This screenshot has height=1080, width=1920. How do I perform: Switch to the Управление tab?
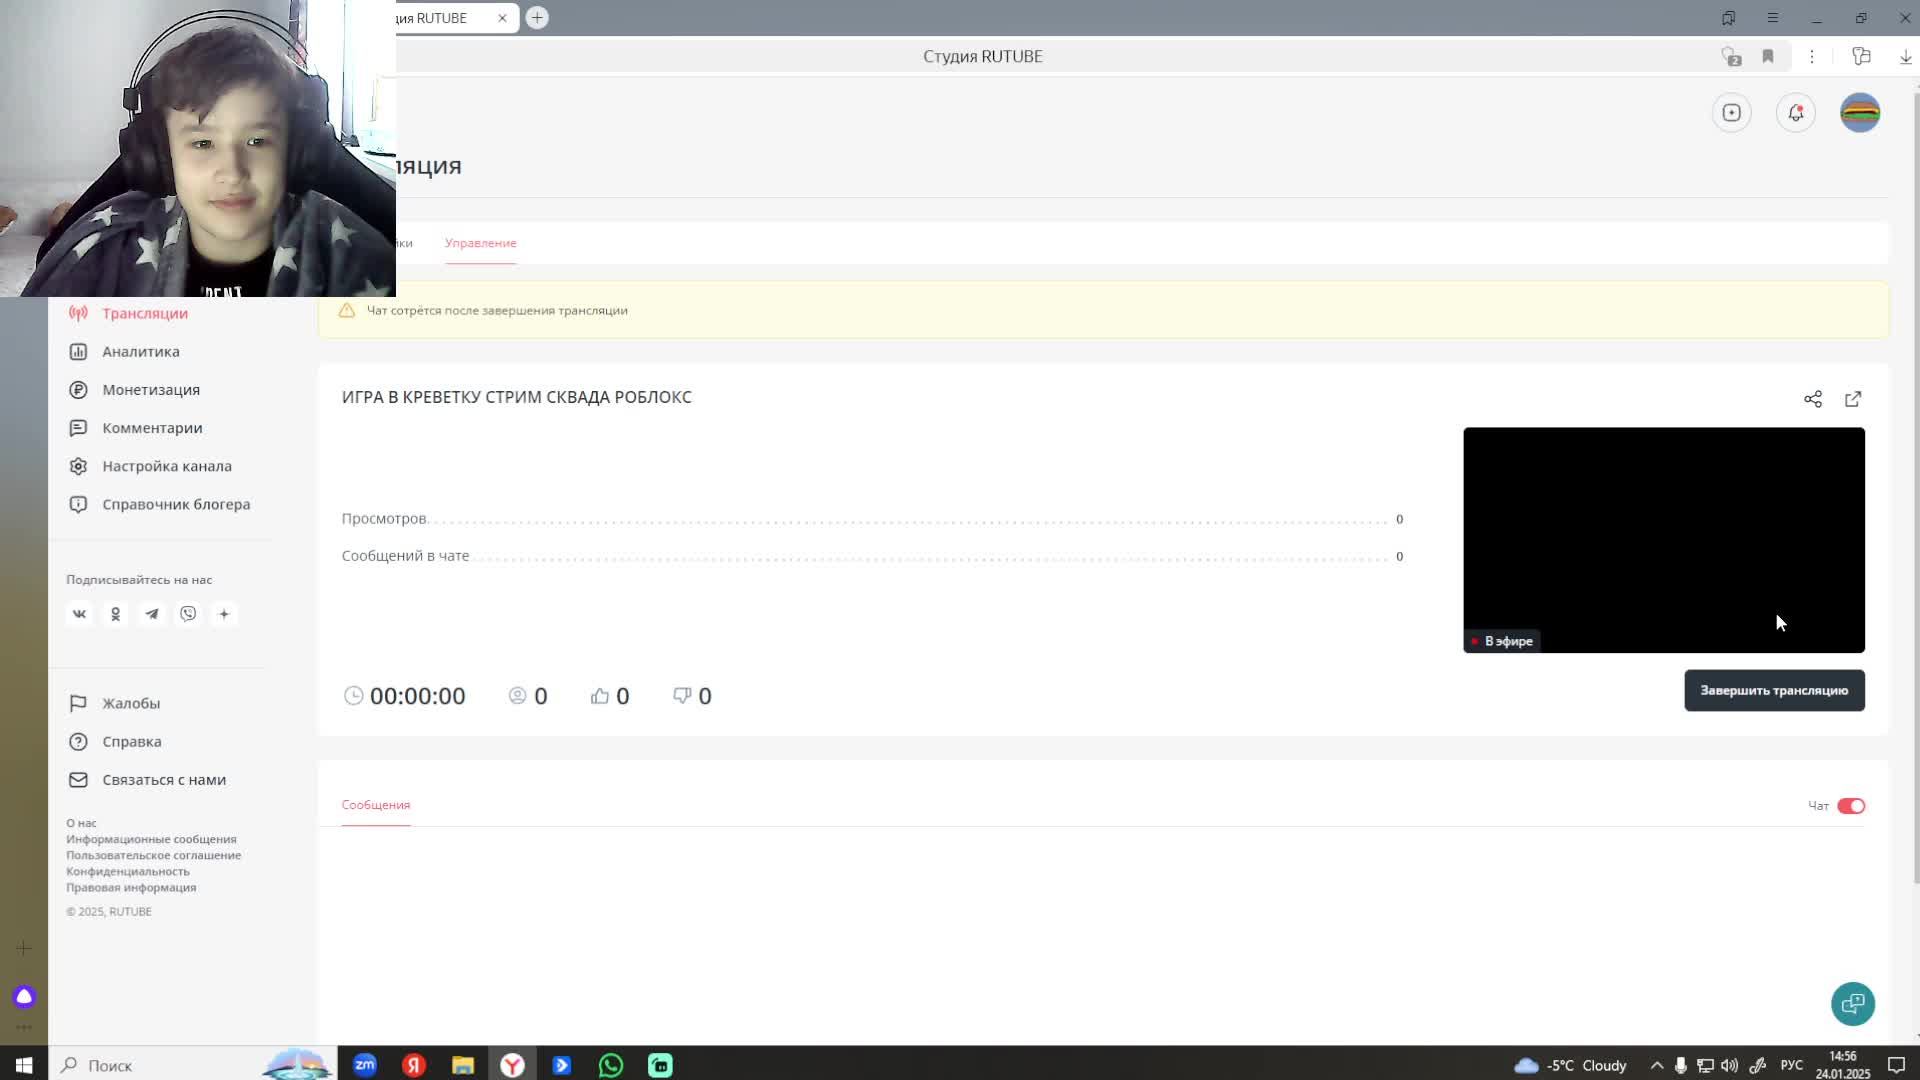(x=480, y=243)
